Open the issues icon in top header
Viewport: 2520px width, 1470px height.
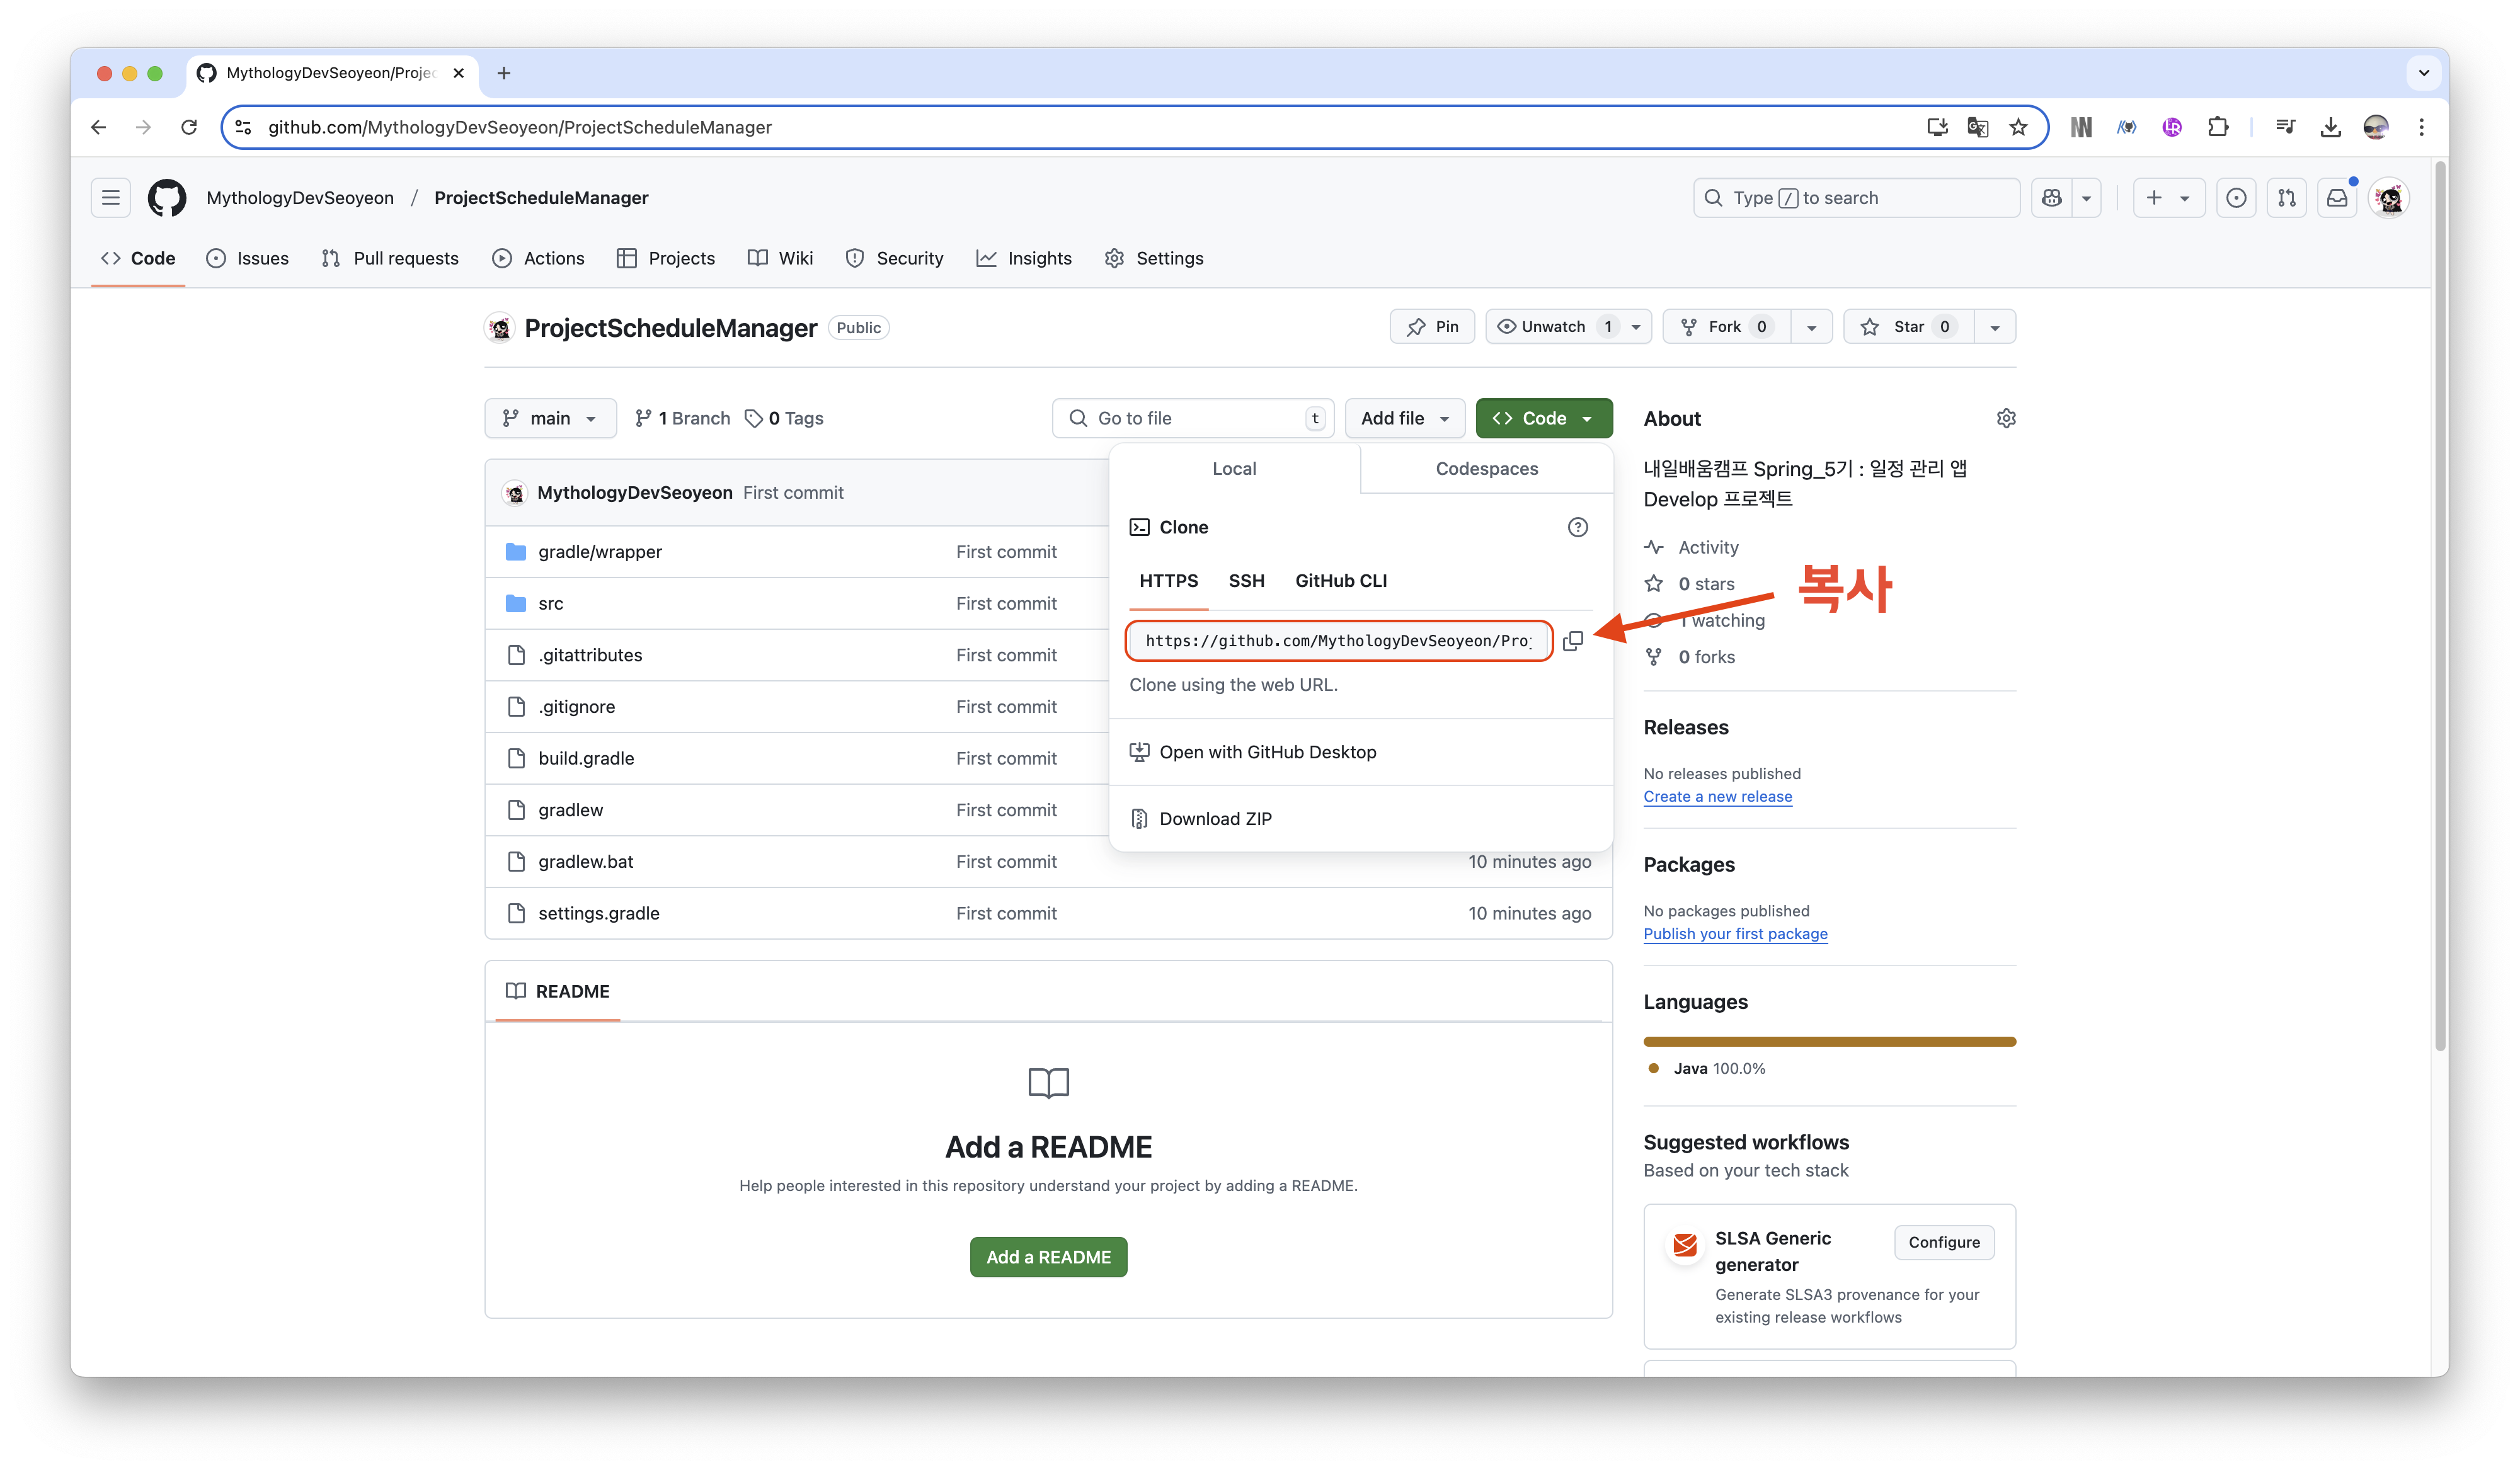click(x=2236, y=198)
